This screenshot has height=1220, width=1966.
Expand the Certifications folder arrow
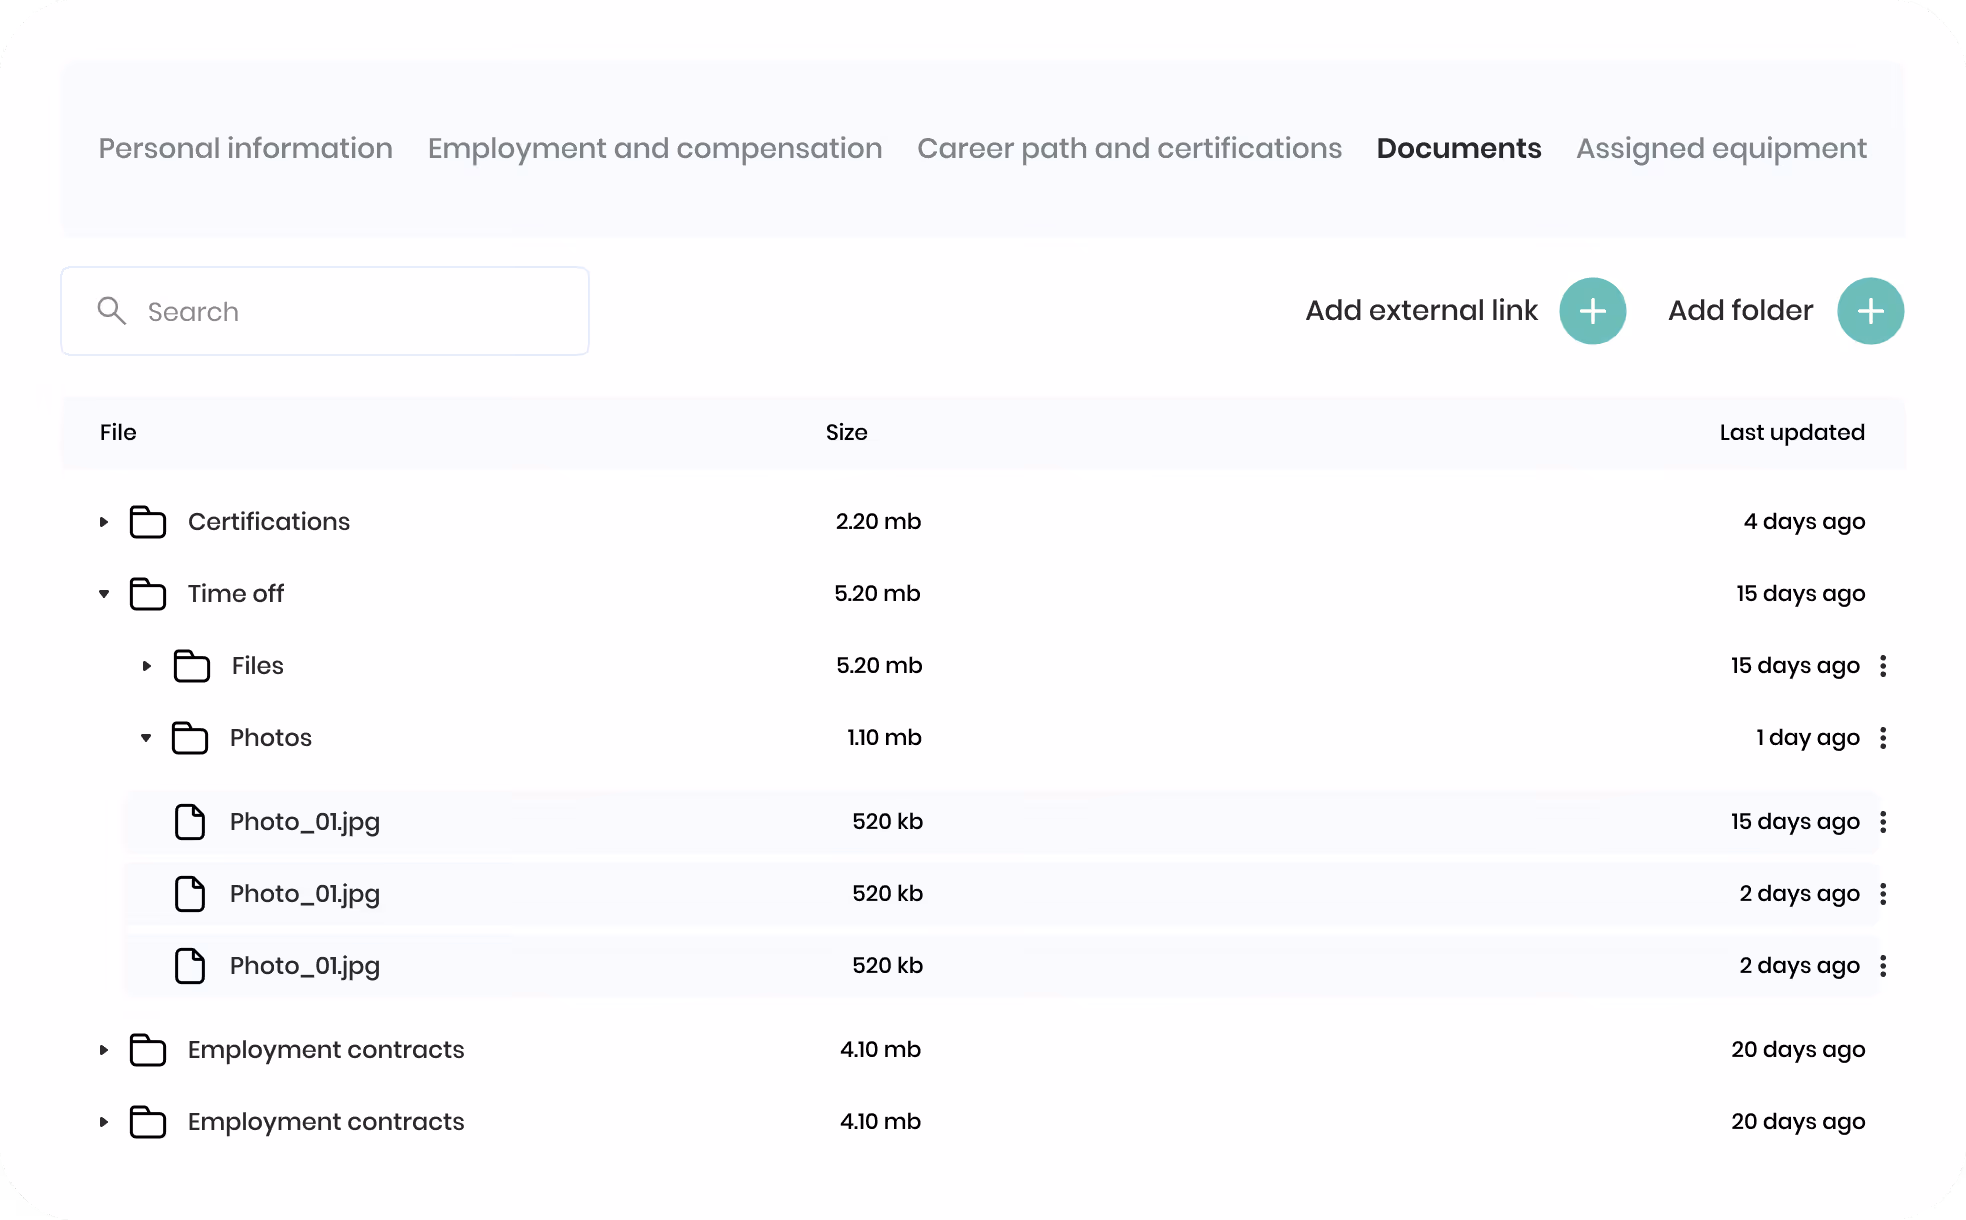[103, 522]
